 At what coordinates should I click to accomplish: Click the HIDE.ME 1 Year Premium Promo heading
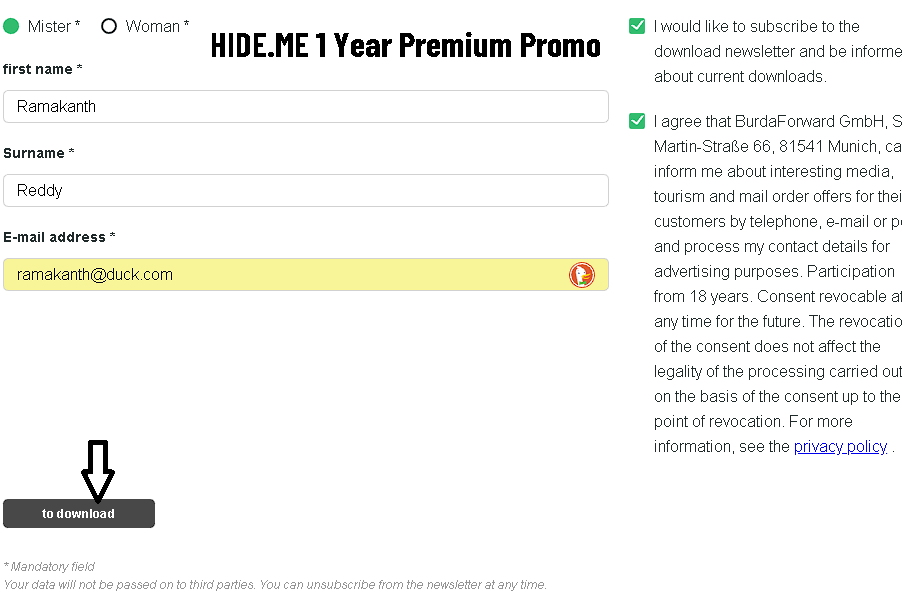pos(405,46)
